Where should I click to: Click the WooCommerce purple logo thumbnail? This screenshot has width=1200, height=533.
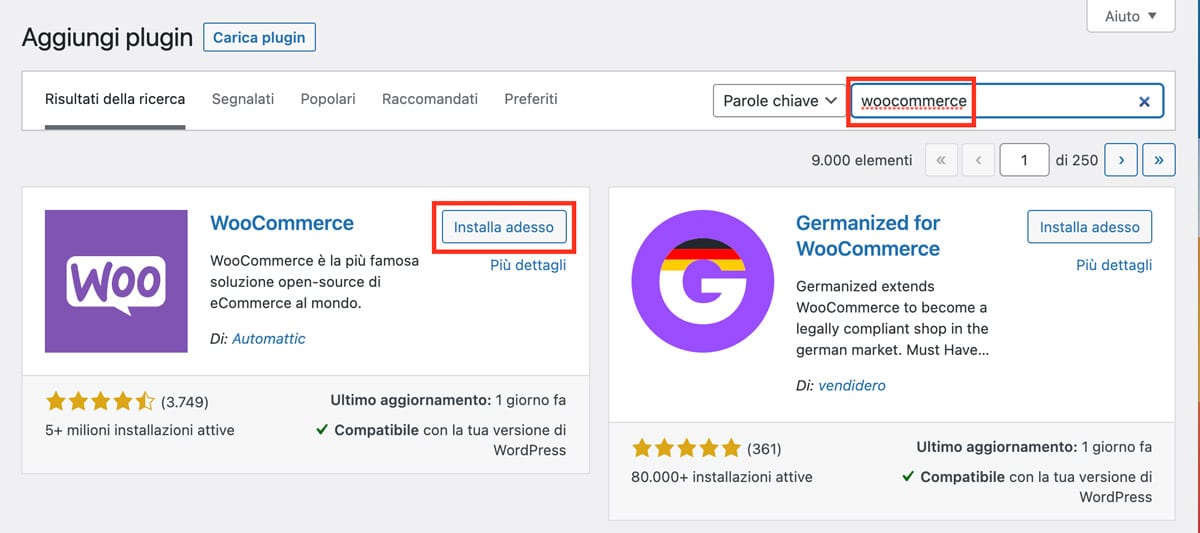coord(116,281)
